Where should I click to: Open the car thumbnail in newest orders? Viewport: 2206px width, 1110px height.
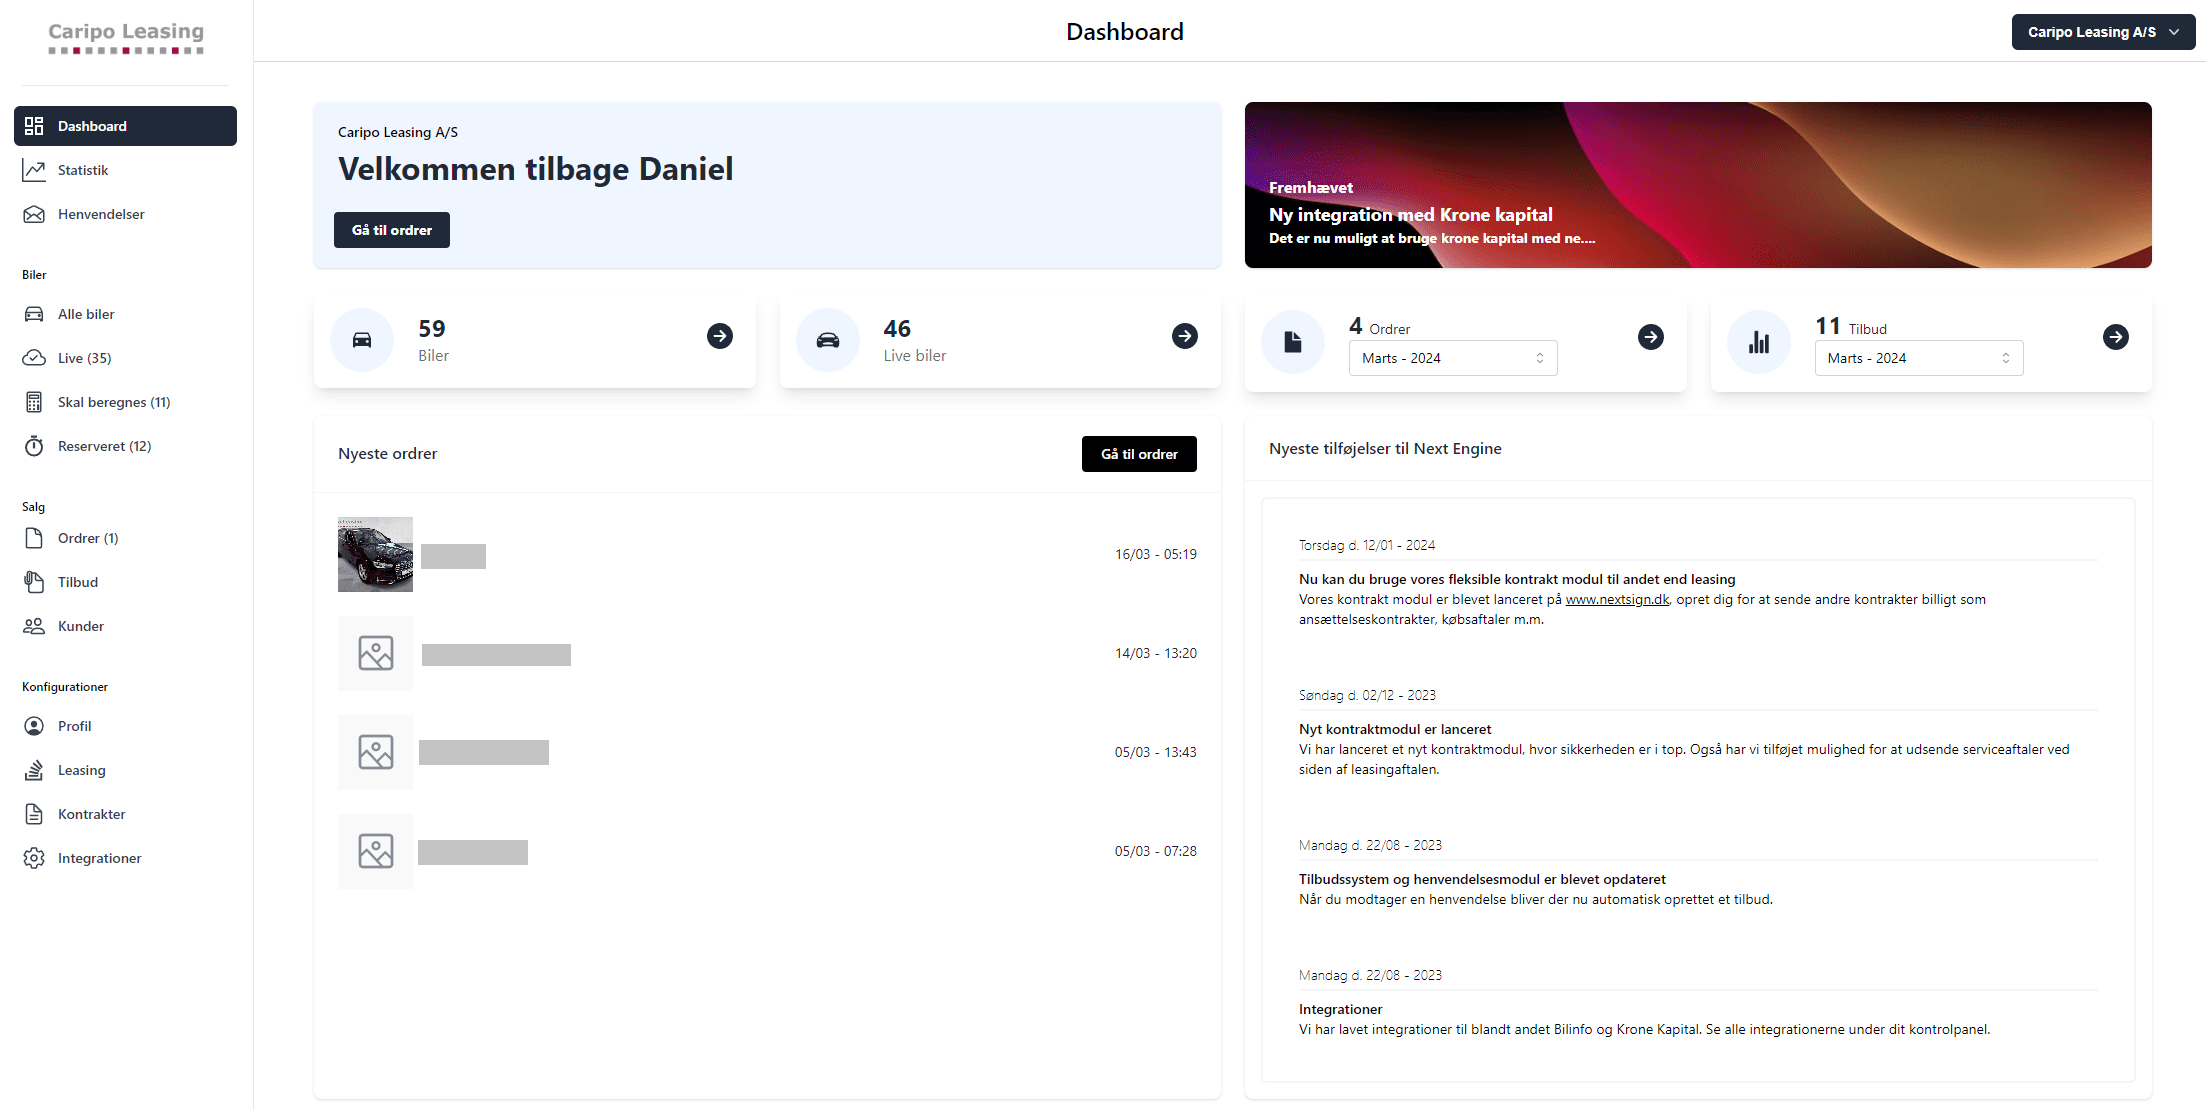(x=375, y=554)
